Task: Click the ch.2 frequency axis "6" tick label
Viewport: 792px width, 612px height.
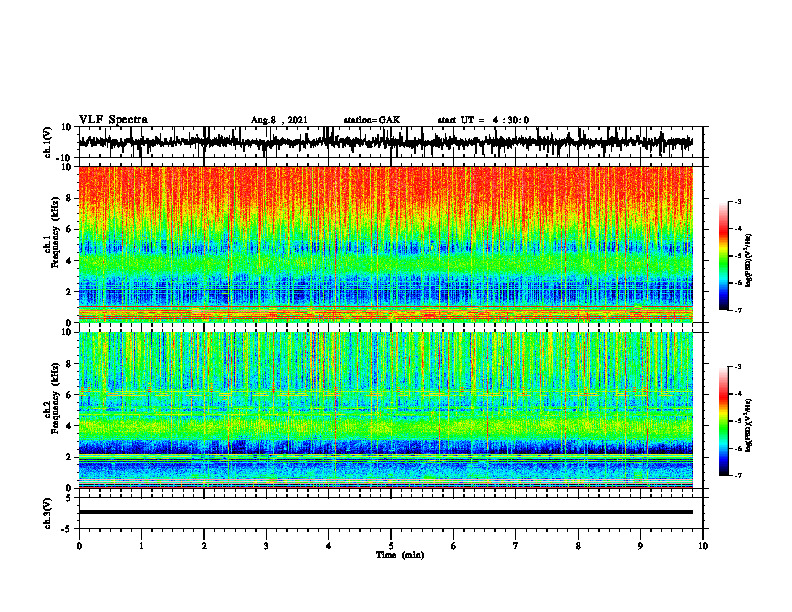Action: [69, 395]
